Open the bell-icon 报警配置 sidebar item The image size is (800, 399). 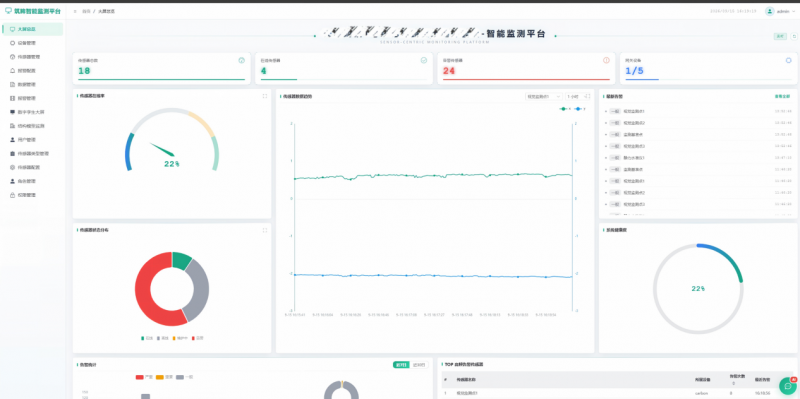coord(33,70)
